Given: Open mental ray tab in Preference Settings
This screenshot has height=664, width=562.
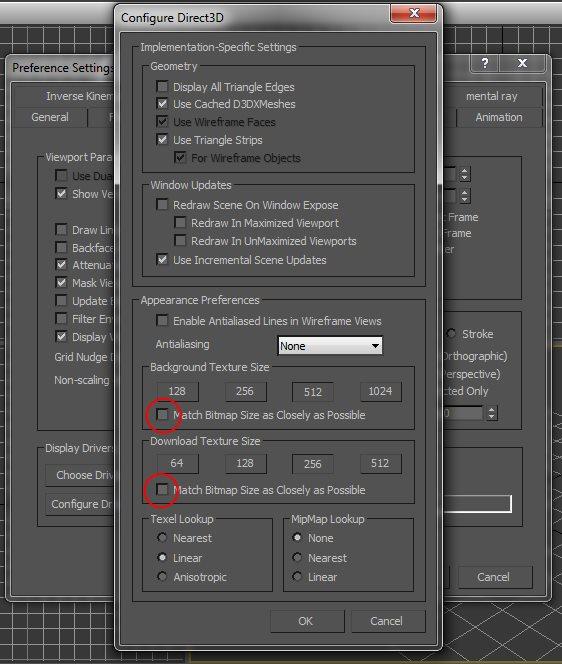Looking at the screenshot, I should (x=492, y=97).
